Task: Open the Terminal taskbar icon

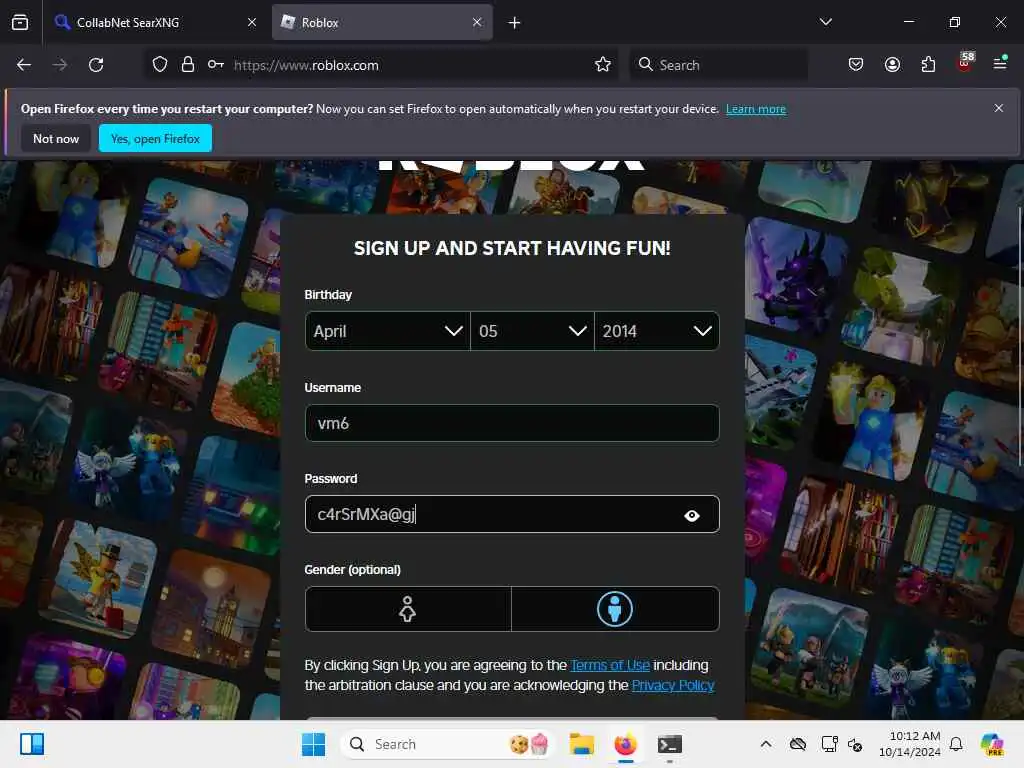Action: 669,744
